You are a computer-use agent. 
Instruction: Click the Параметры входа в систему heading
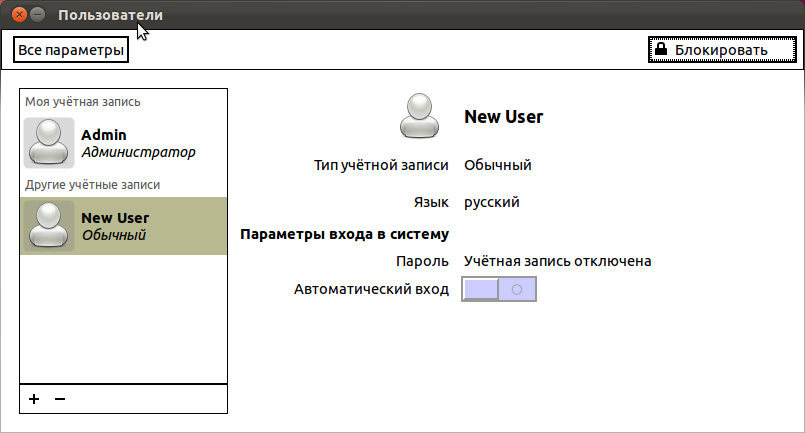click(344, 234)
